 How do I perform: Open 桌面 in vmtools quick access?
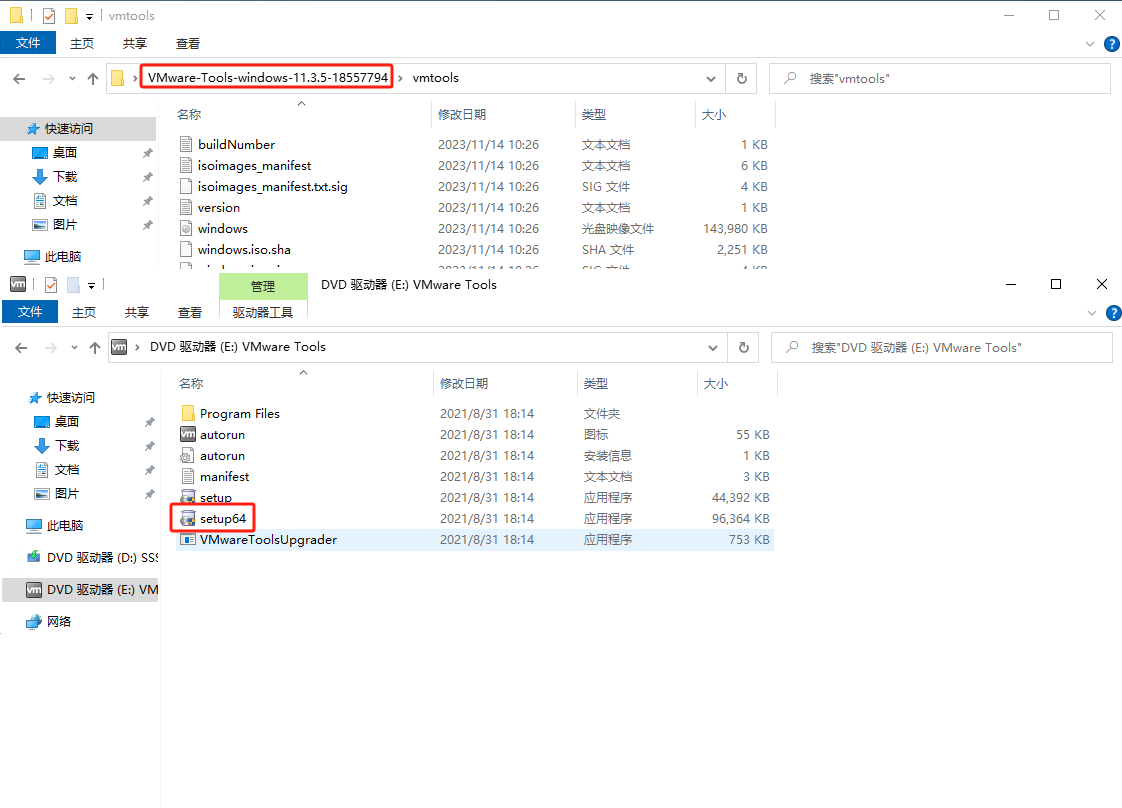point(56,152)
